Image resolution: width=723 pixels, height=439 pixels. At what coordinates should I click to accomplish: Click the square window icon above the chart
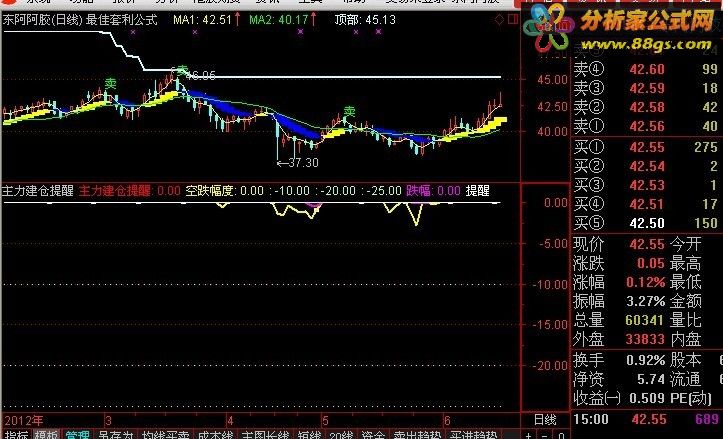[512, 19]
